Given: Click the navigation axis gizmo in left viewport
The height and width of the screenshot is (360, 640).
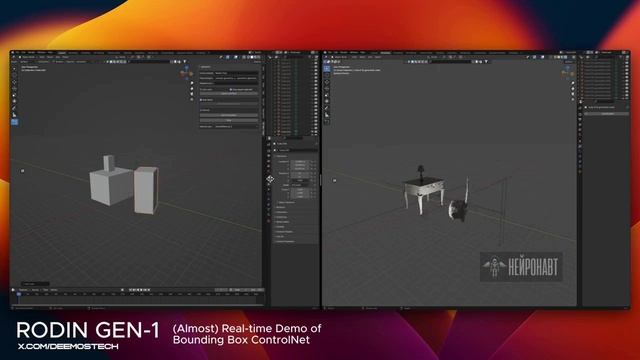Looking at the screenshot, I should click(186, 73).
